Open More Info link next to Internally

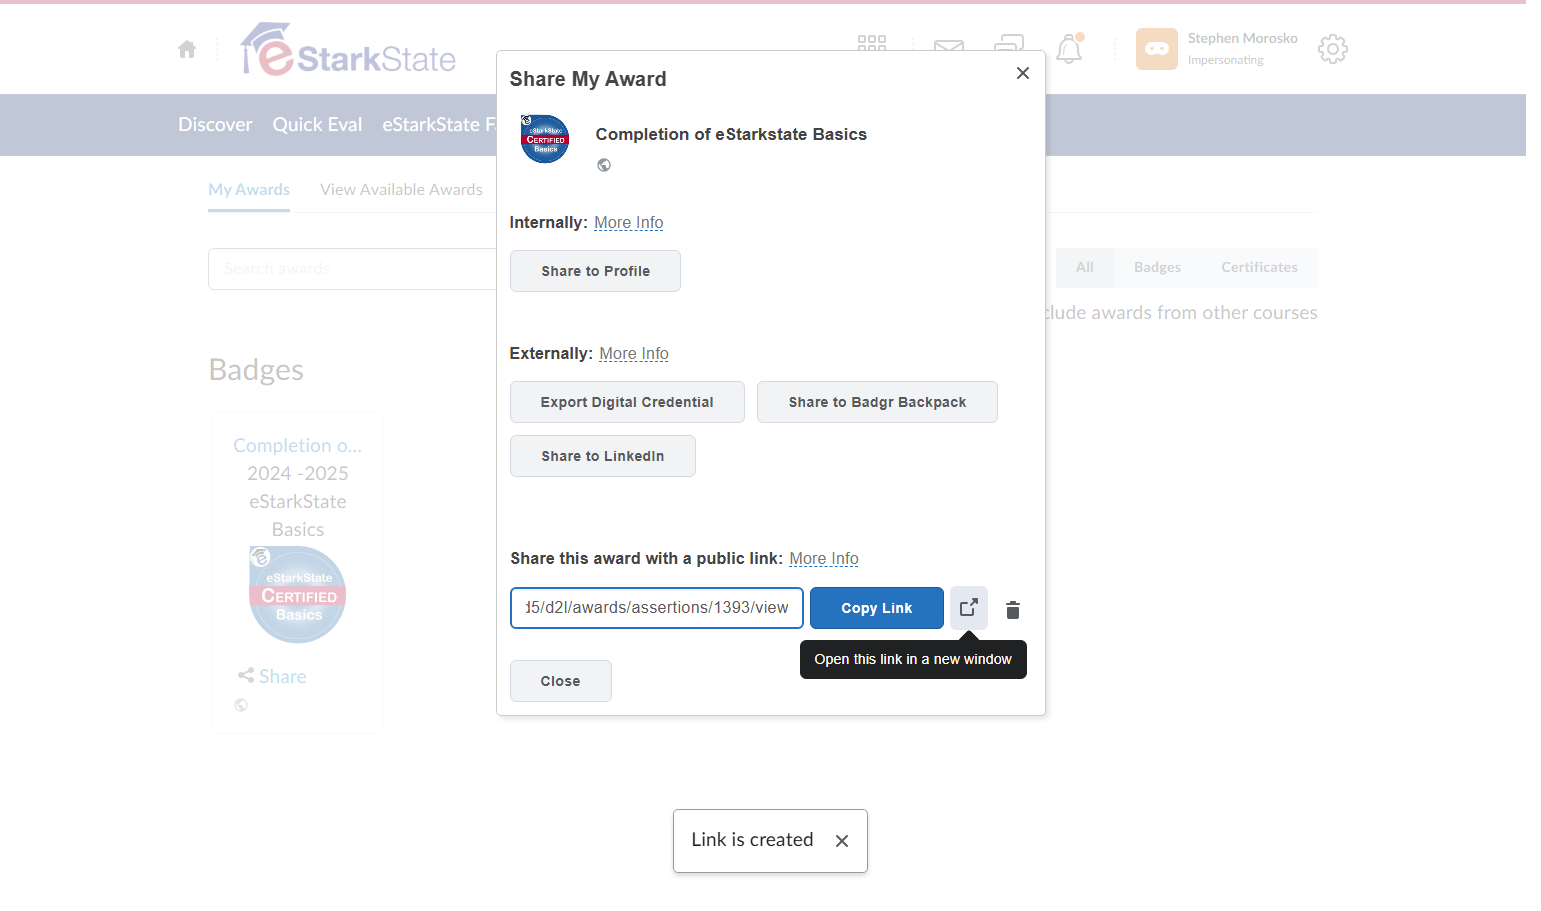[x=628, y=222]
